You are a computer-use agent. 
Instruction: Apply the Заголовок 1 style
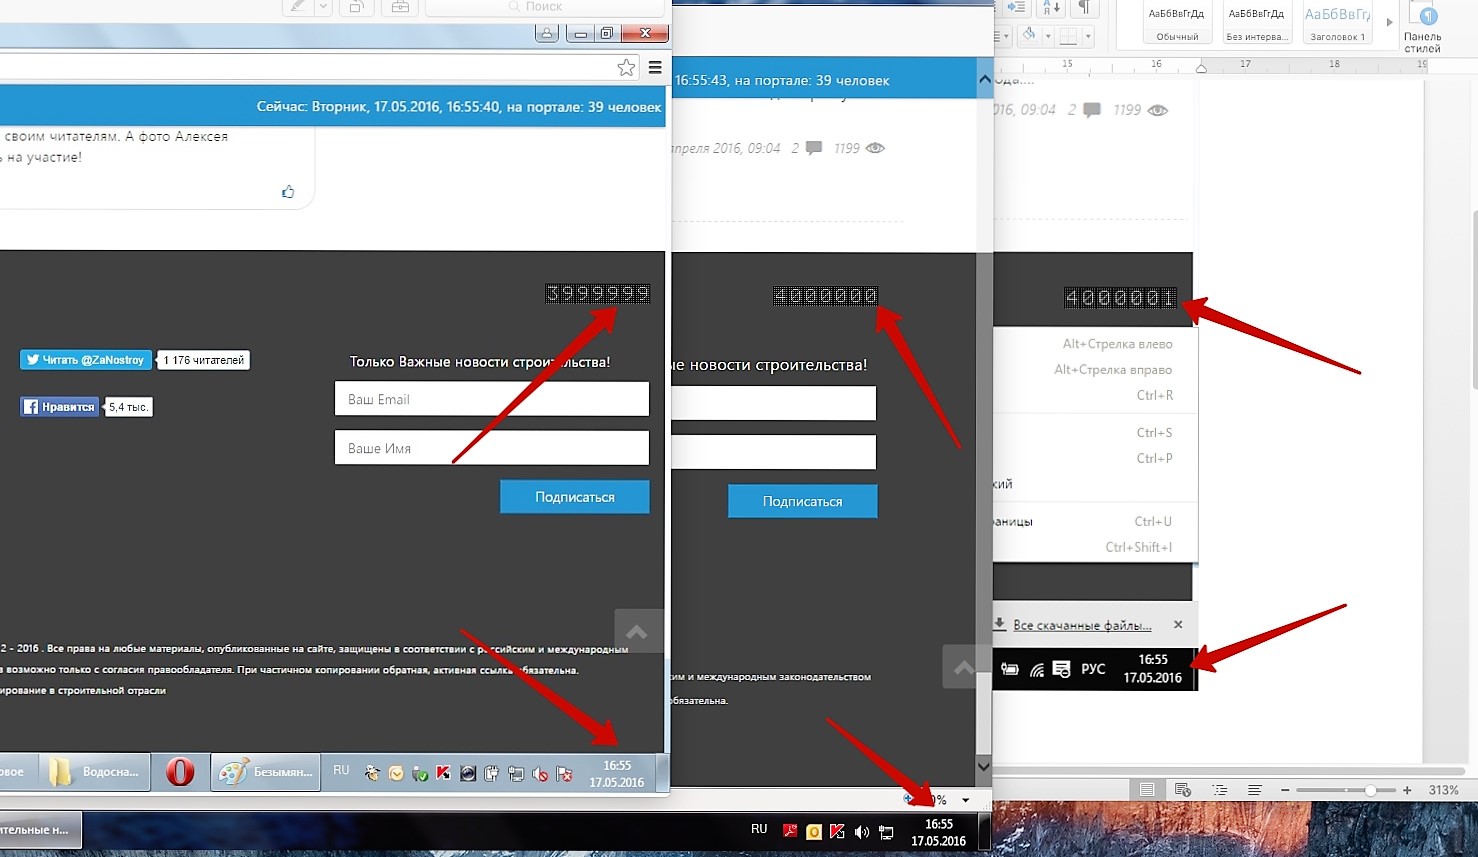(x=1336, y=22)
